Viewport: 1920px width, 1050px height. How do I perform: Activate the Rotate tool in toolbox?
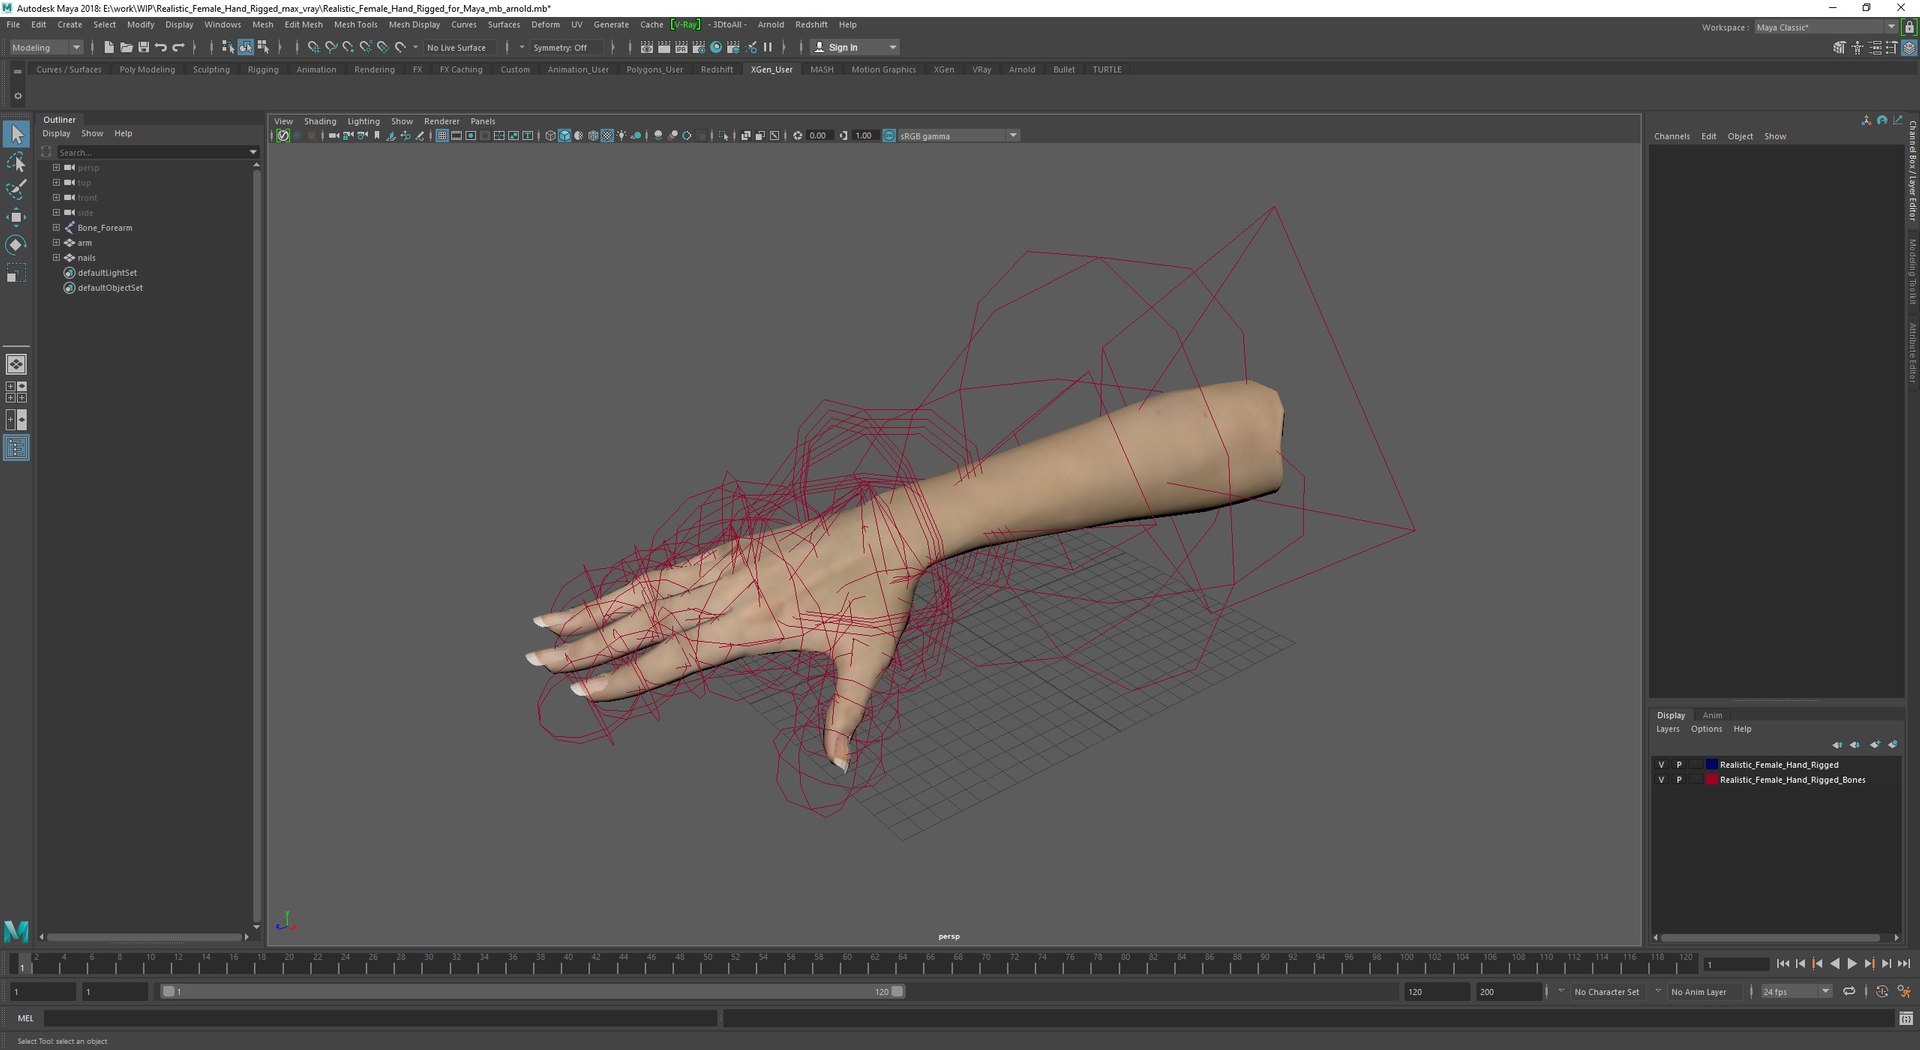tap(16, 245)
